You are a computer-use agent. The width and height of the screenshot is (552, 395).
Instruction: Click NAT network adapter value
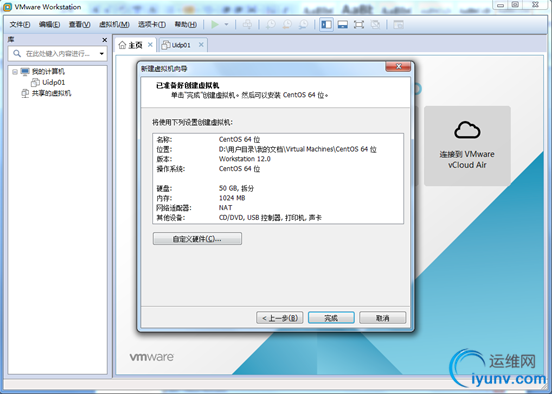pos(225,208)
